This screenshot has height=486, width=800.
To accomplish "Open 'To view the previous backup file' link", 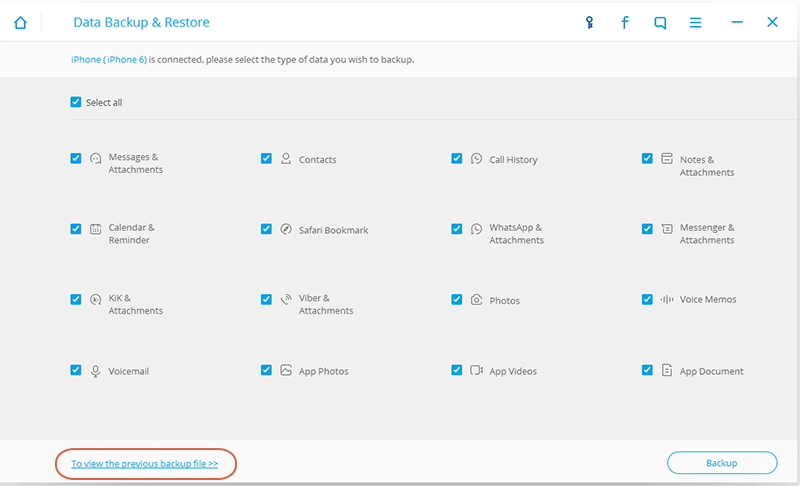I will click(144, 464).
